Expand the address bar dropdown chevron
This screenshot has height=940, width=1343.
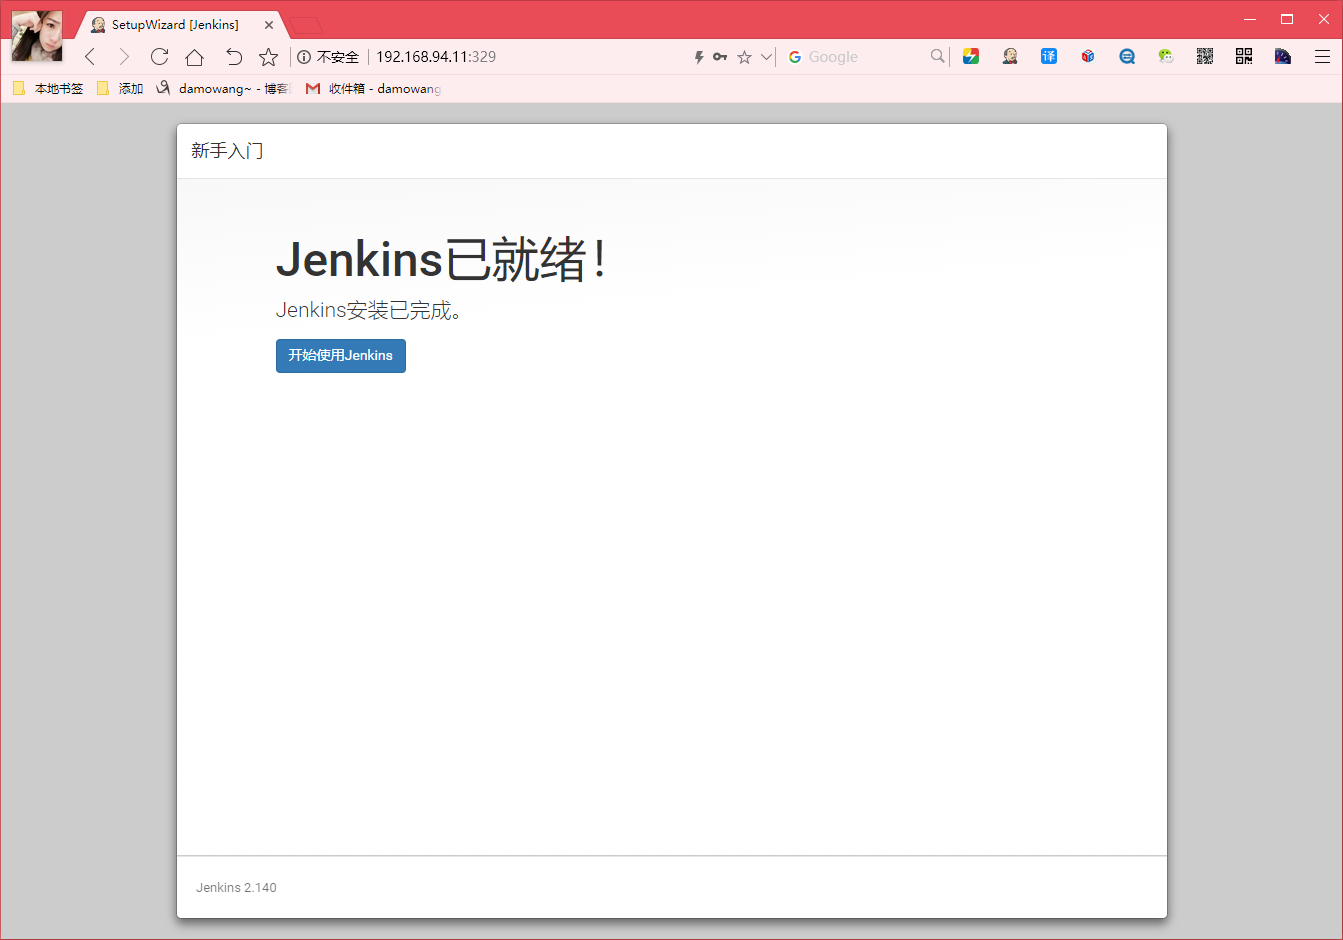tap(766, 57)
